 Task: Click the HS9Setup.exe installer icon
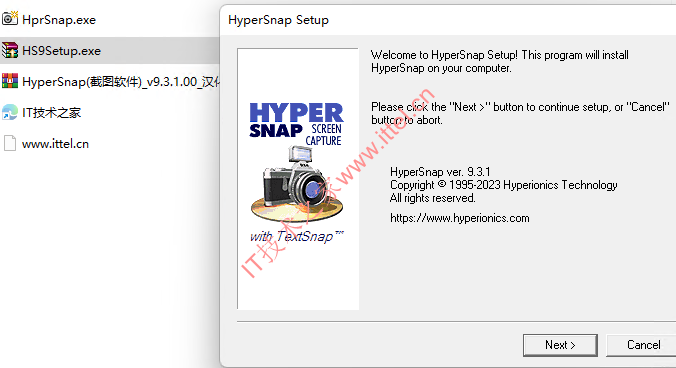(x=10, y=50)
